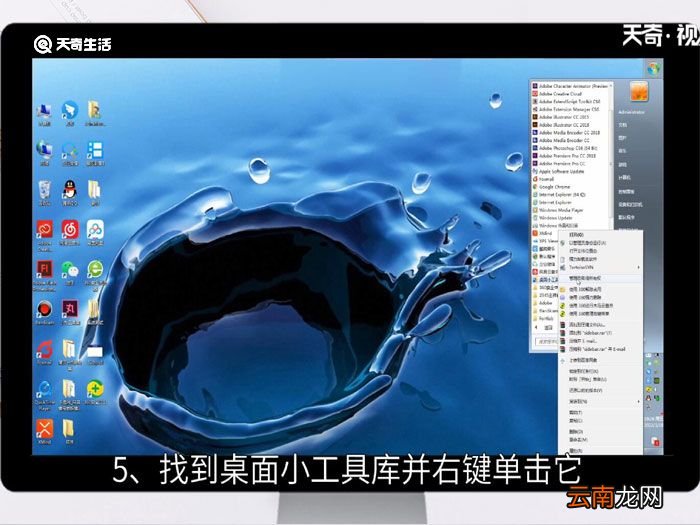Open the NetEase Cloud Music desktop icon
Viewport: 700px width, 525px height.
[x=70, y=232]
